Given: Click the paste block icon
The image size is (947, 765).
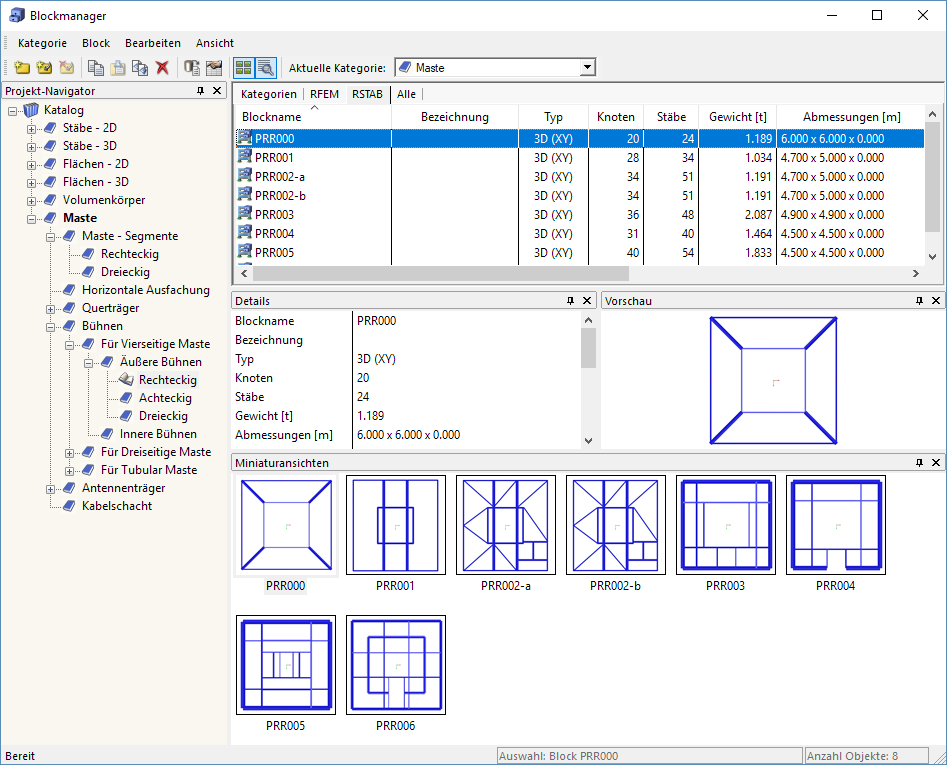Looking at the screenshot, I should coord(118,68).
